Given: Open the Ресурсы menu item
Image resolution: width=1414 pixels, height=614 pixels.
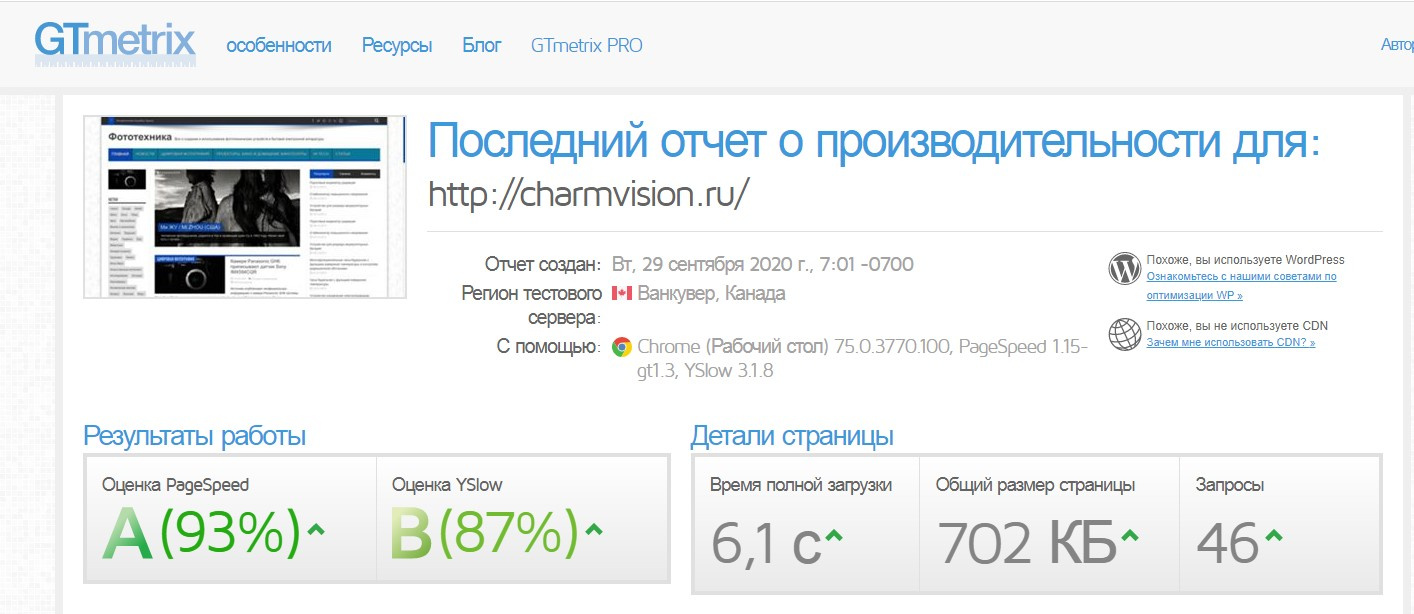Looking at the screenshot, I should tap(397, 45).
